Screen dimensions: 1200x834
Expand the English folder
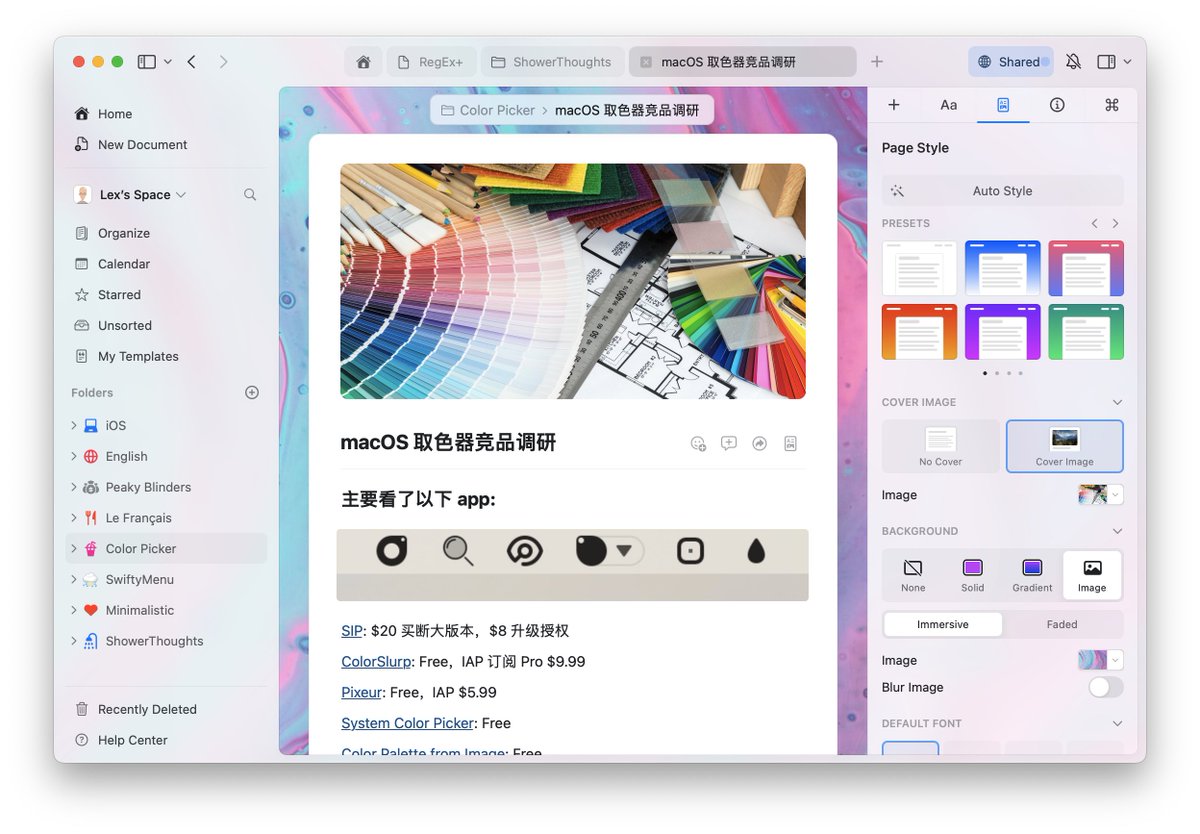[74, 457]
